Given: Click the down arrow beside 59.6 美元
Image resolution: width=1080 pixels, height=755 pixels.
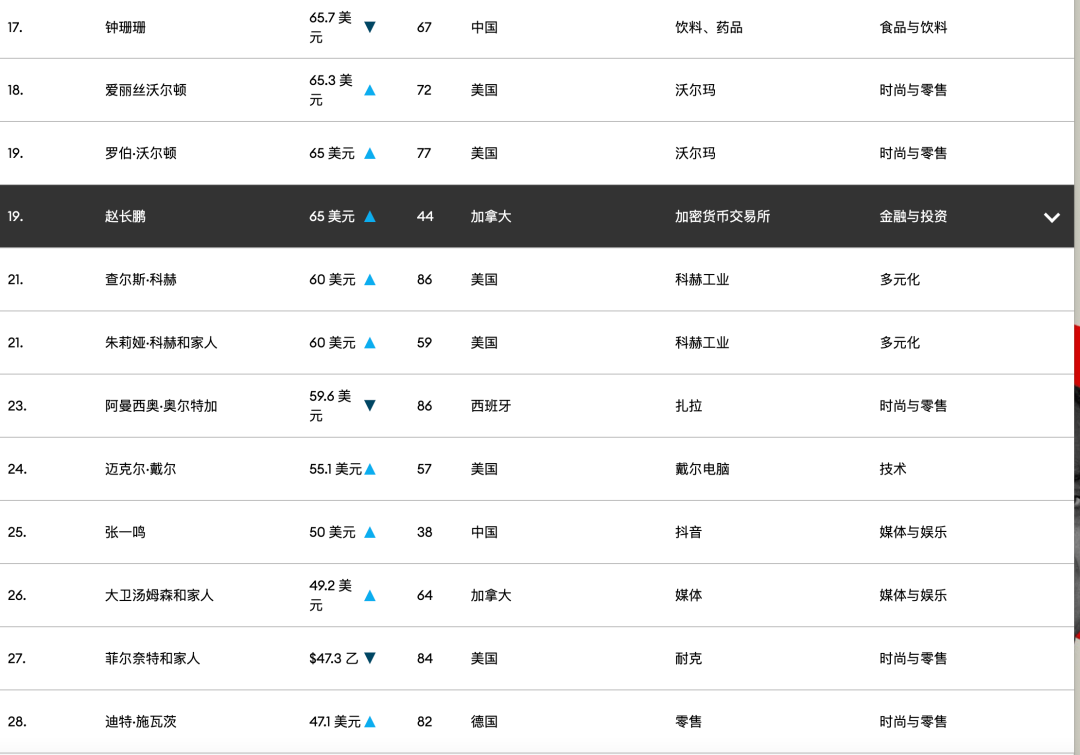Looking at the screenshot, I should tap(369, 406).
